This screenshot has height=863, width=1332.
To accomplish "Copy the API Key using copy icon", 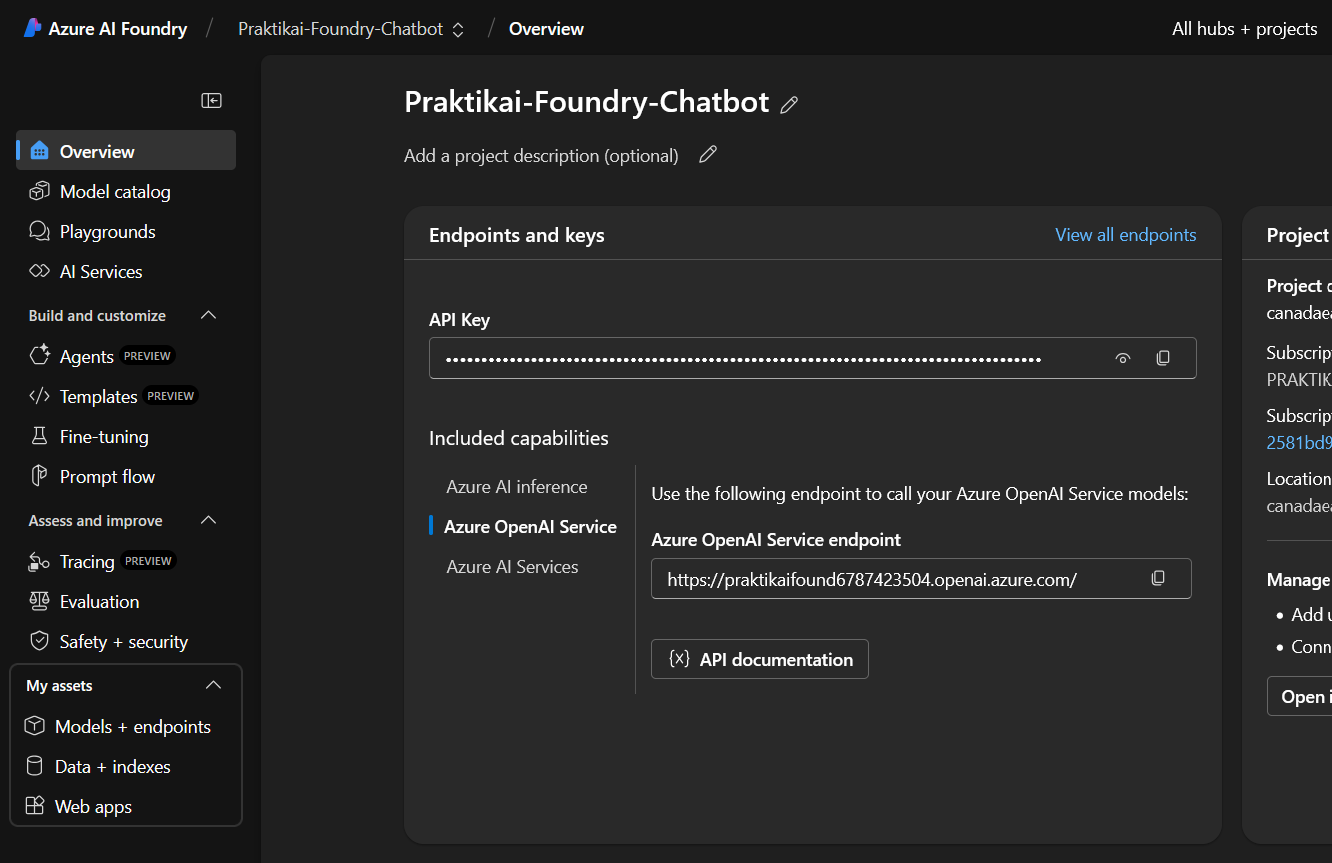I will [x=1163, y=357].
